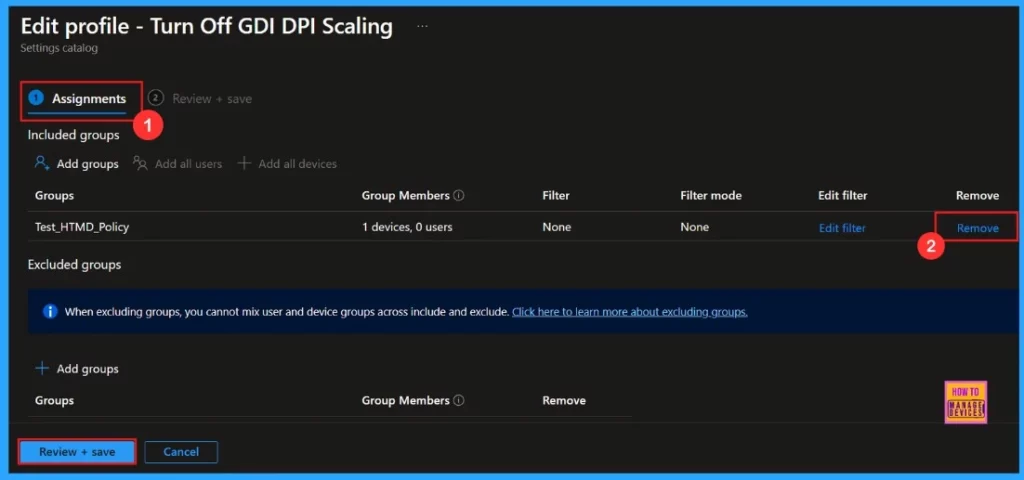Click the Filter mode value 'None'
The height and width of the screenshot is (480, 1024).
click(x=694, y=227)
